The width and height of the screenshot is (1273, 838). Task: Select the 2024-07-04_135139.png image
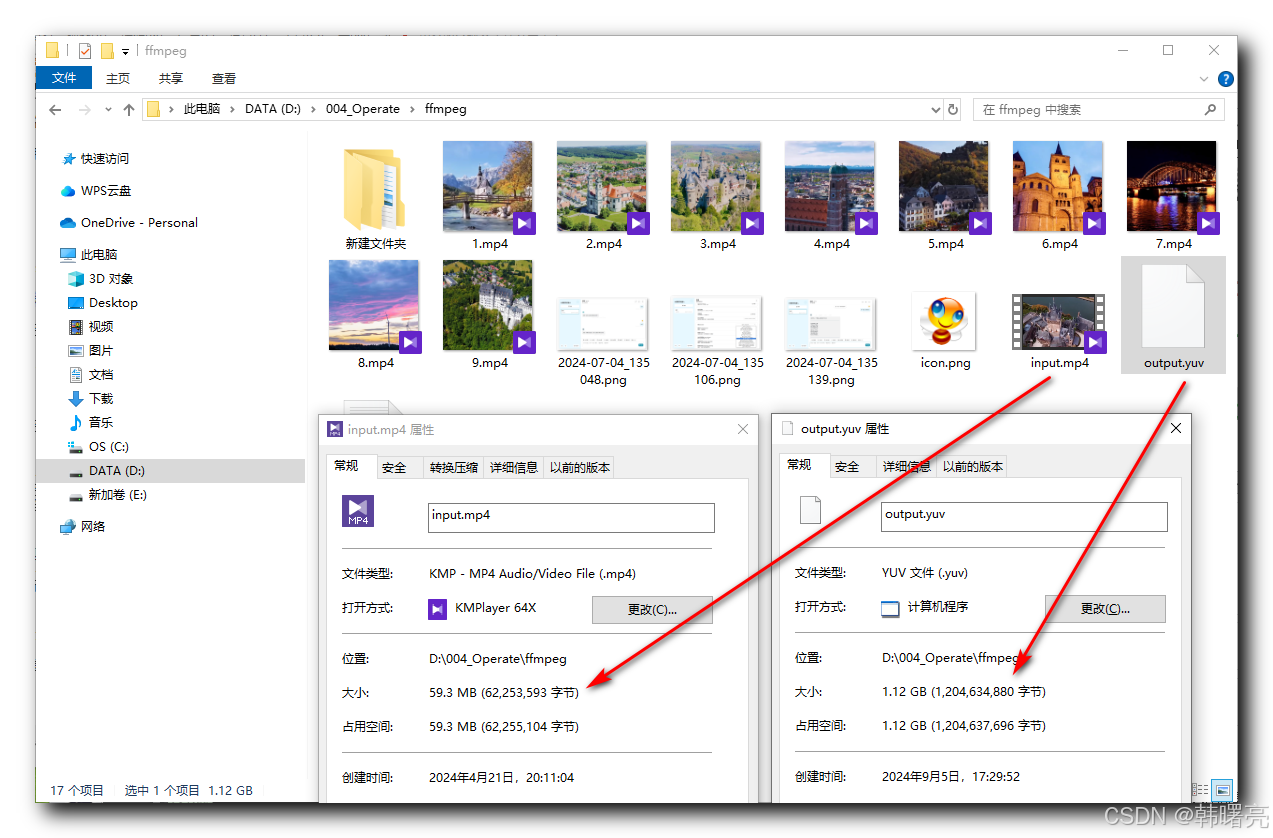831,323
